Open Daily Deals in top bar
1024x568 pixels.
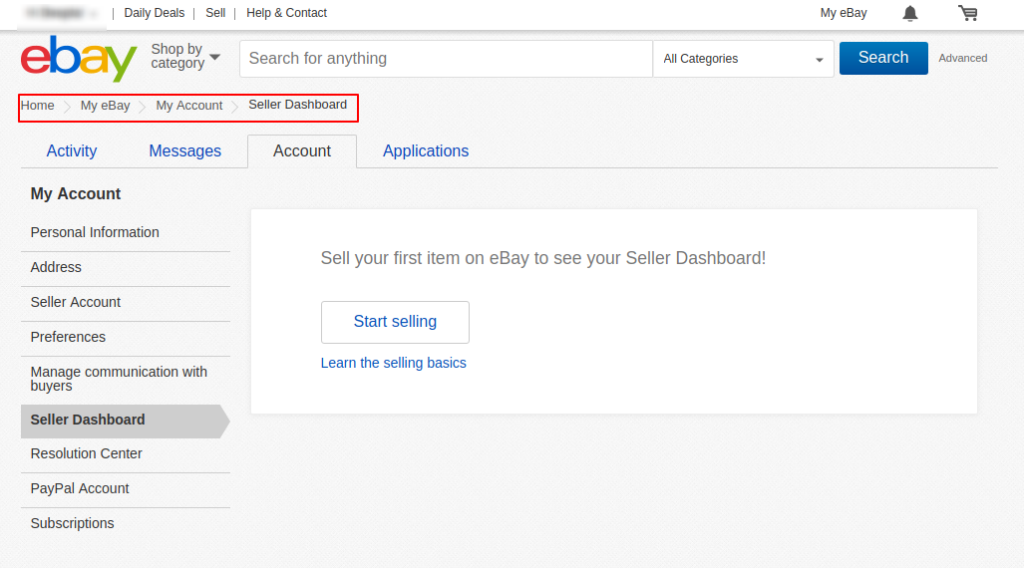point(154,13)
